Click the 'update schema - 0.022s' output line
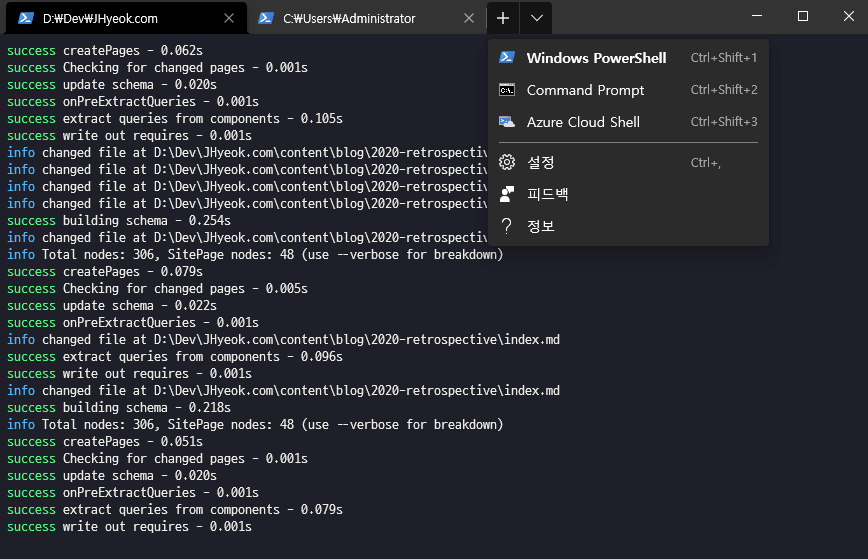The image size is (868, 559). coord(112,306)
